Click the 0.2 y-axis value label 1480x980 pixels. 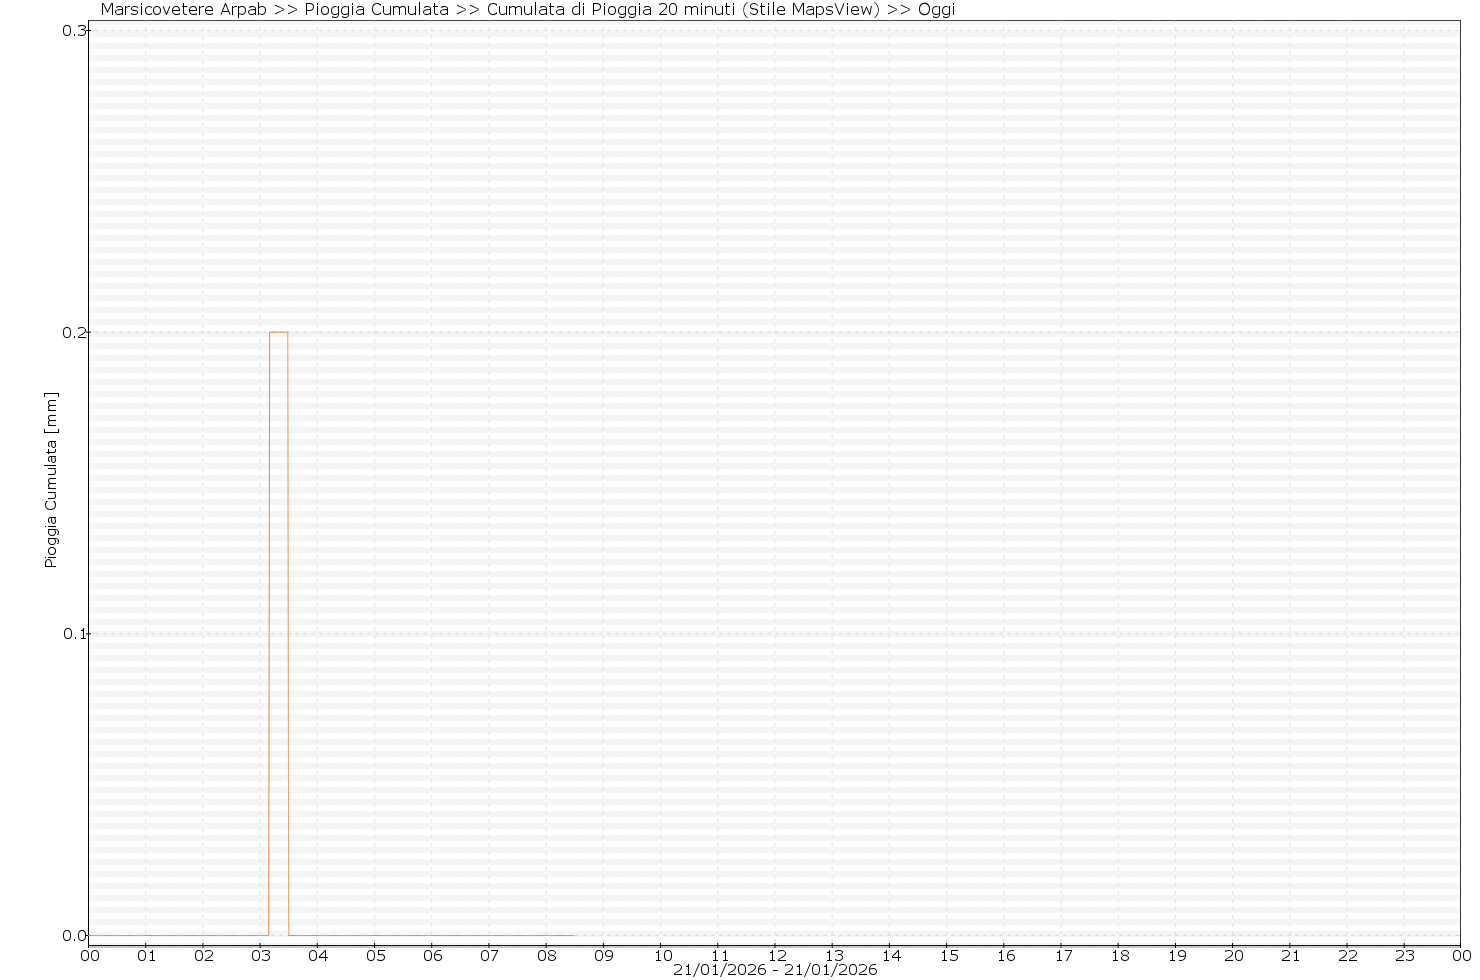[74, 332]
